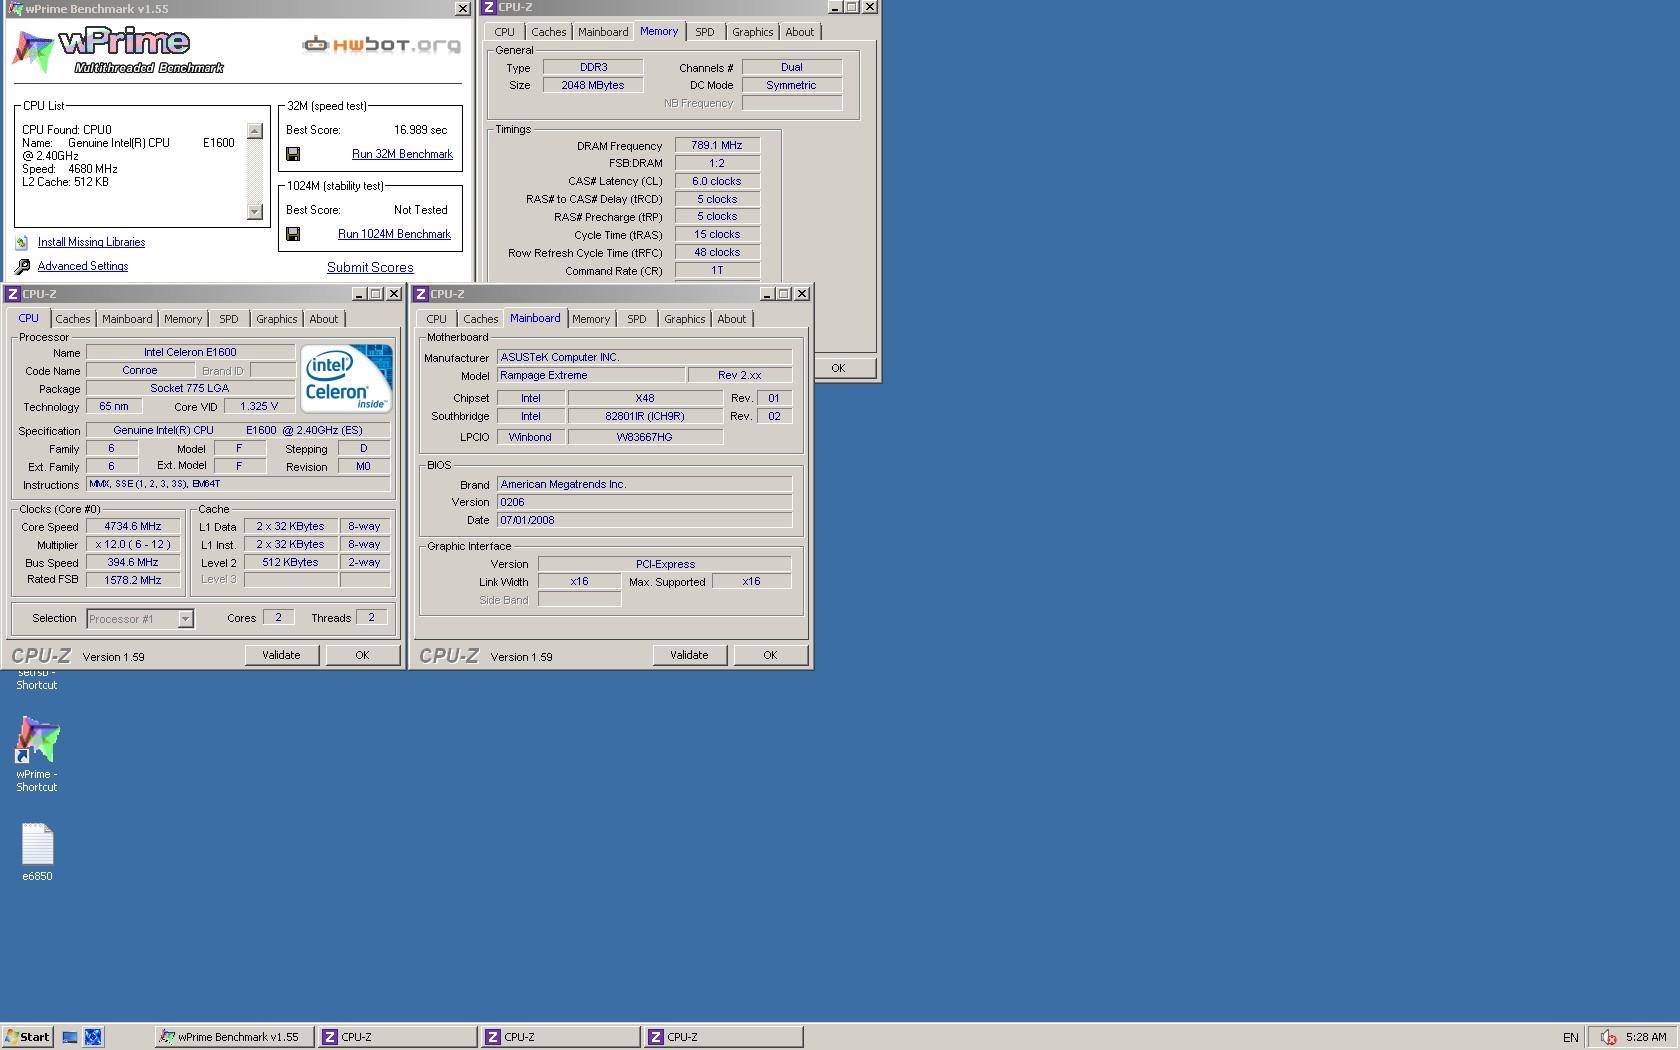Click the Advanced Settings key icon
This screenshot has height=1050, width=1680.
pos(22,266)
